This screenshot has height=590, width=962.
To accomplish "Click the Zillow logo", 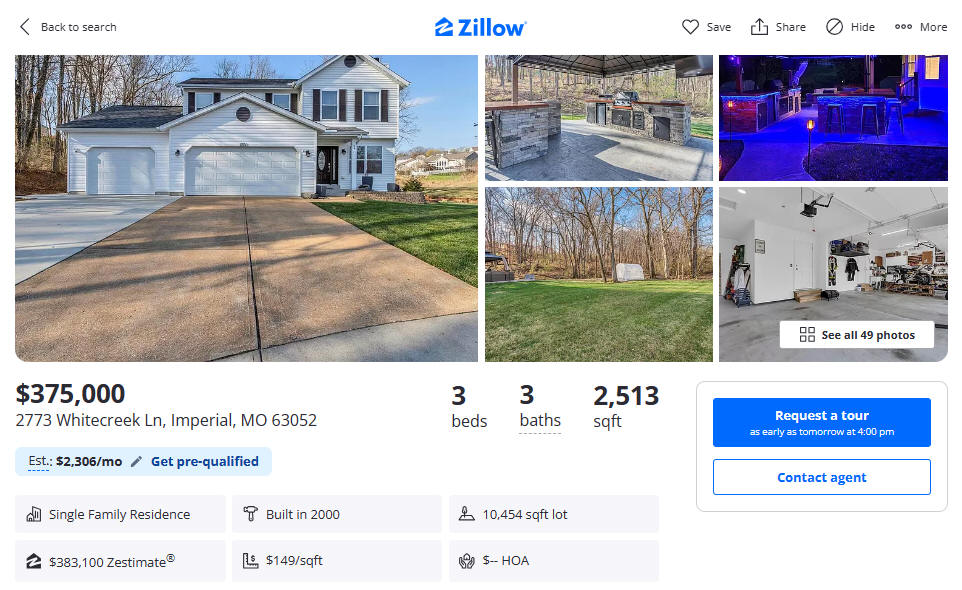I will [x=481, y=27].
